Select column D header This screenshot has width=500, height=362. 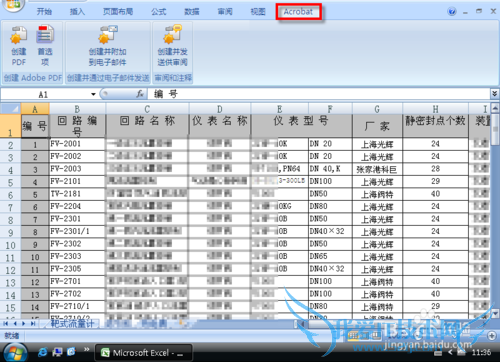220,109
